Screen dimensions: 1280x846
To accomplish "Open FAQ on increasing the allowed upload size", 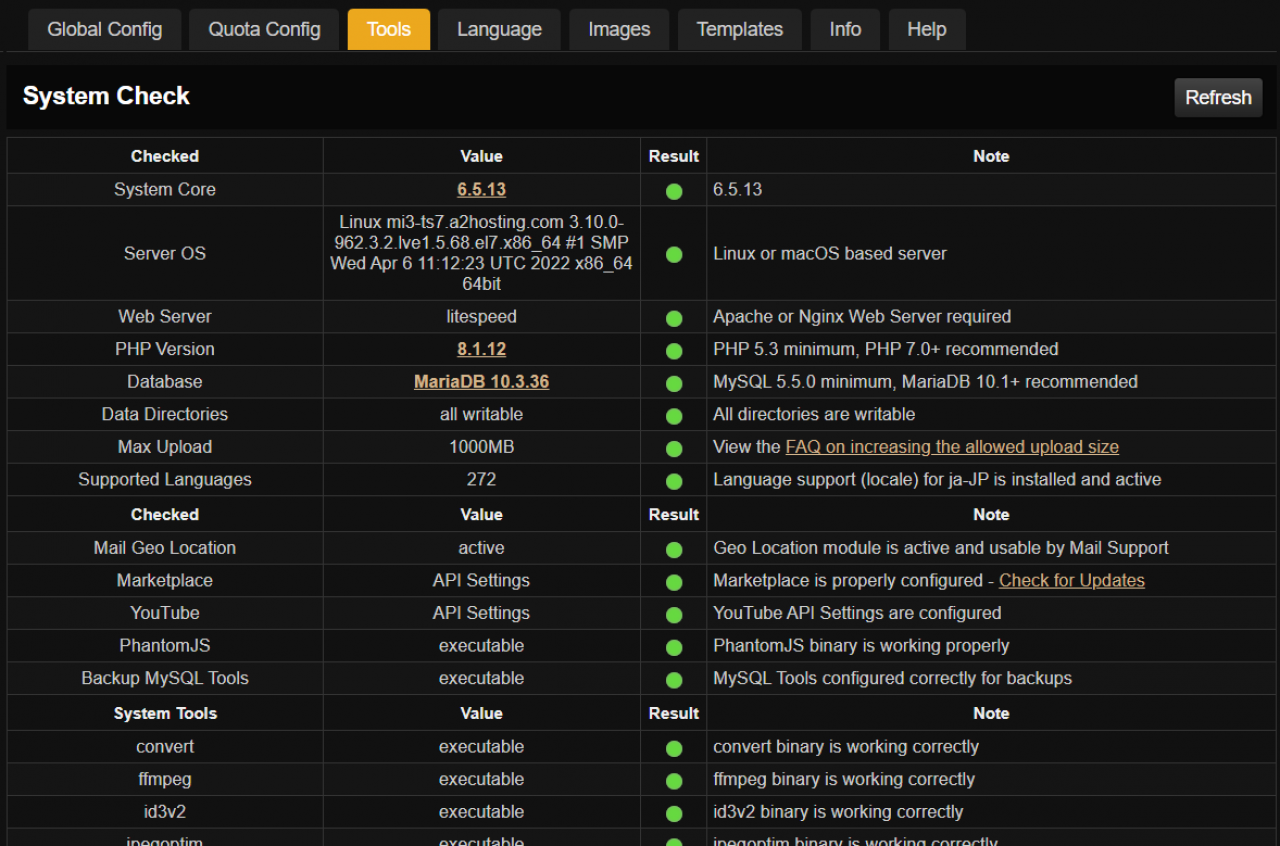I will point(952,447).
